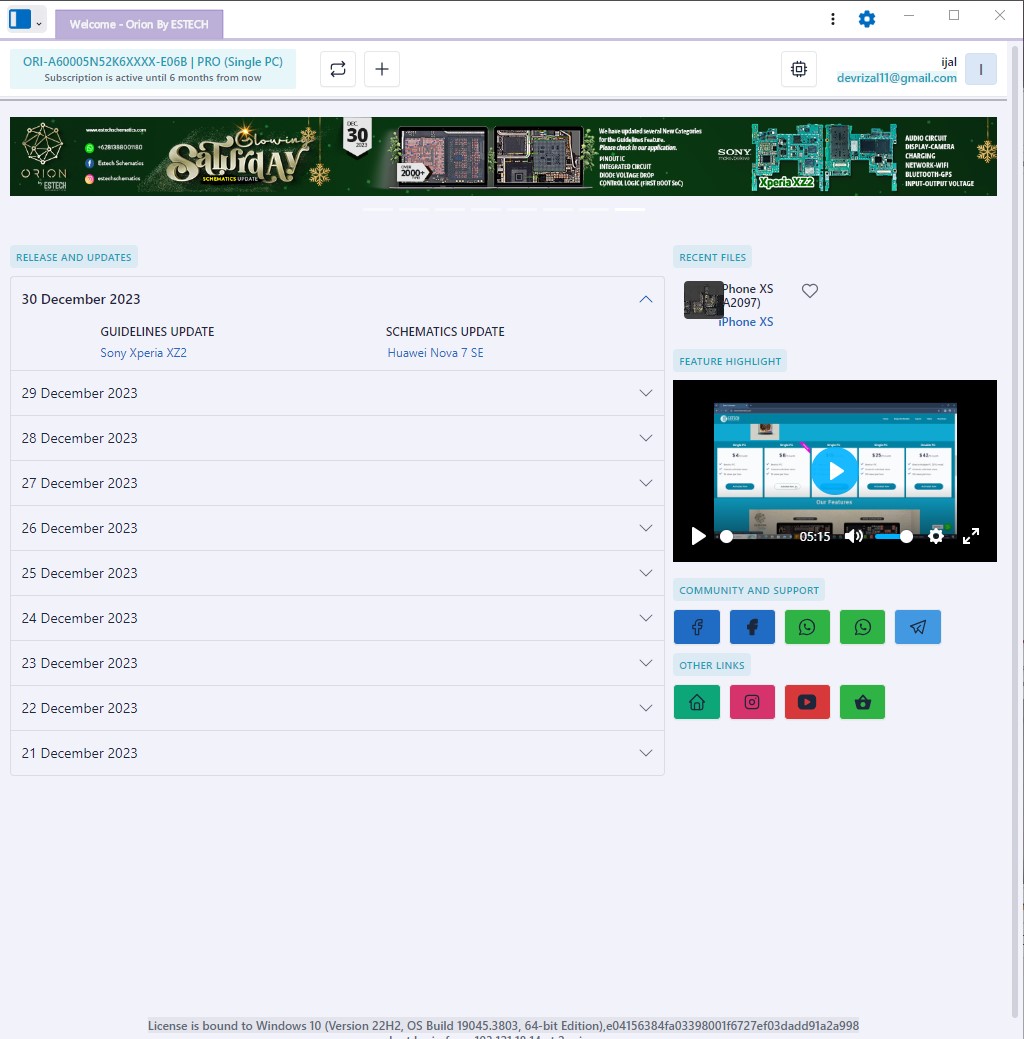Open the YouTube channel link
The image size is (1024, 1039).
807,702
